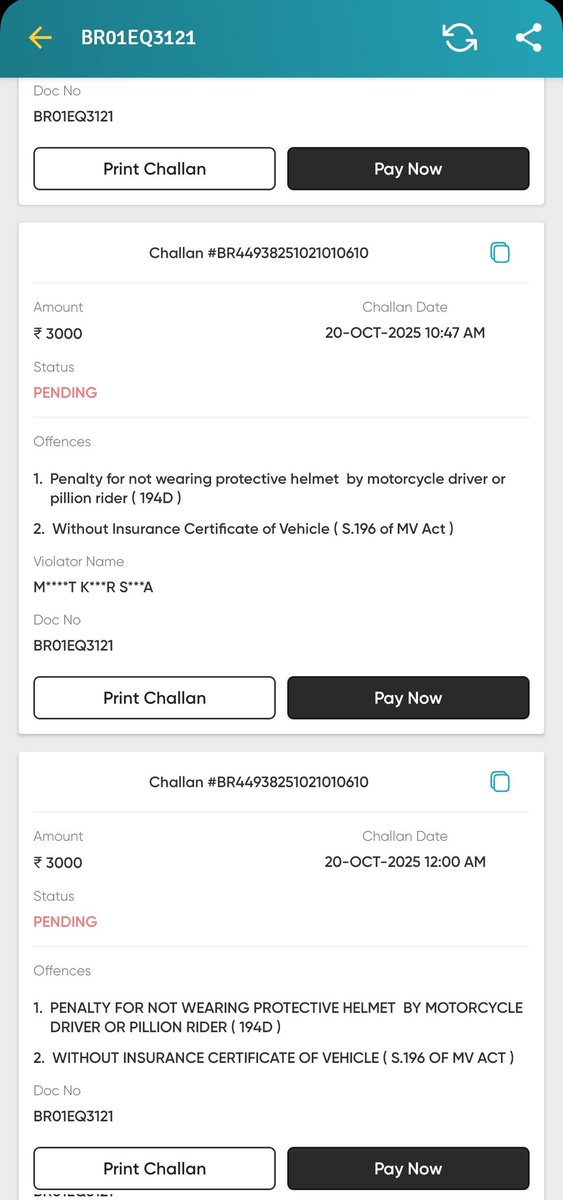Tap uppercase WITHOUT INSURANCE CERTIFICATE offence

pos(274,1057)
